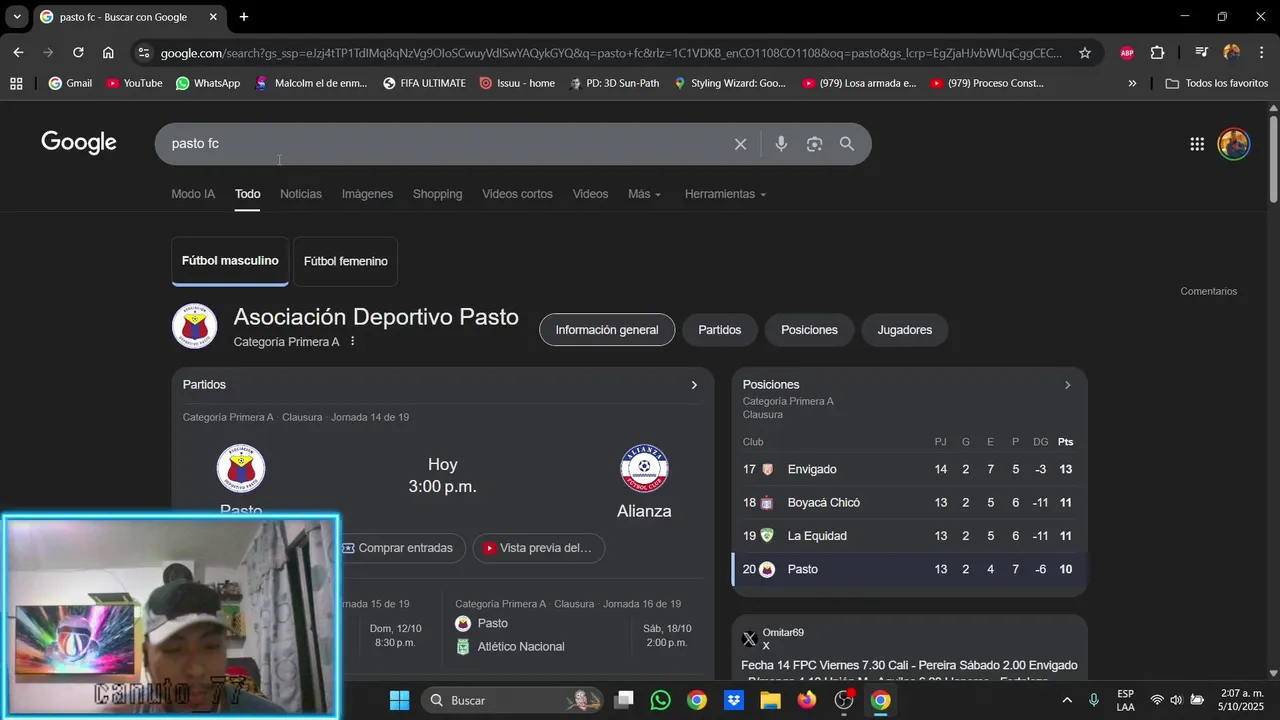Switch to the 'Videos cortos' tab

tap(517, 194)
